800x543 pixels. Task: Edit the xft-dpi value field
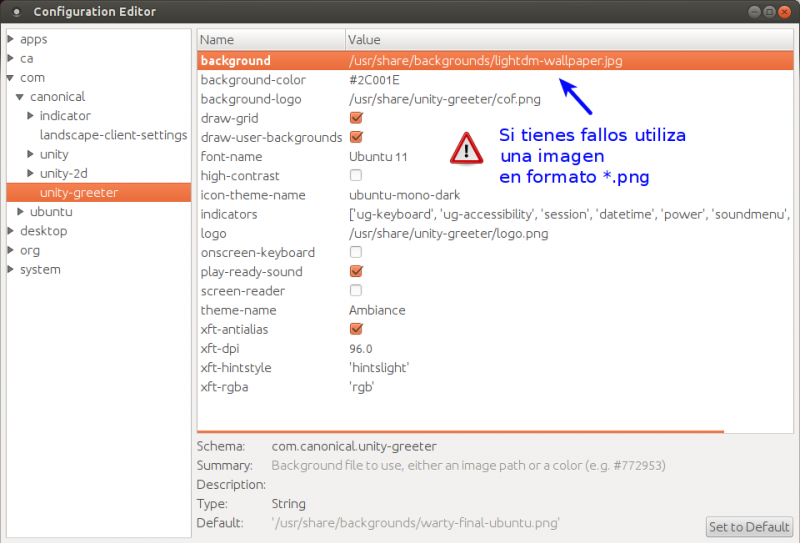click(x=361, y=349)
